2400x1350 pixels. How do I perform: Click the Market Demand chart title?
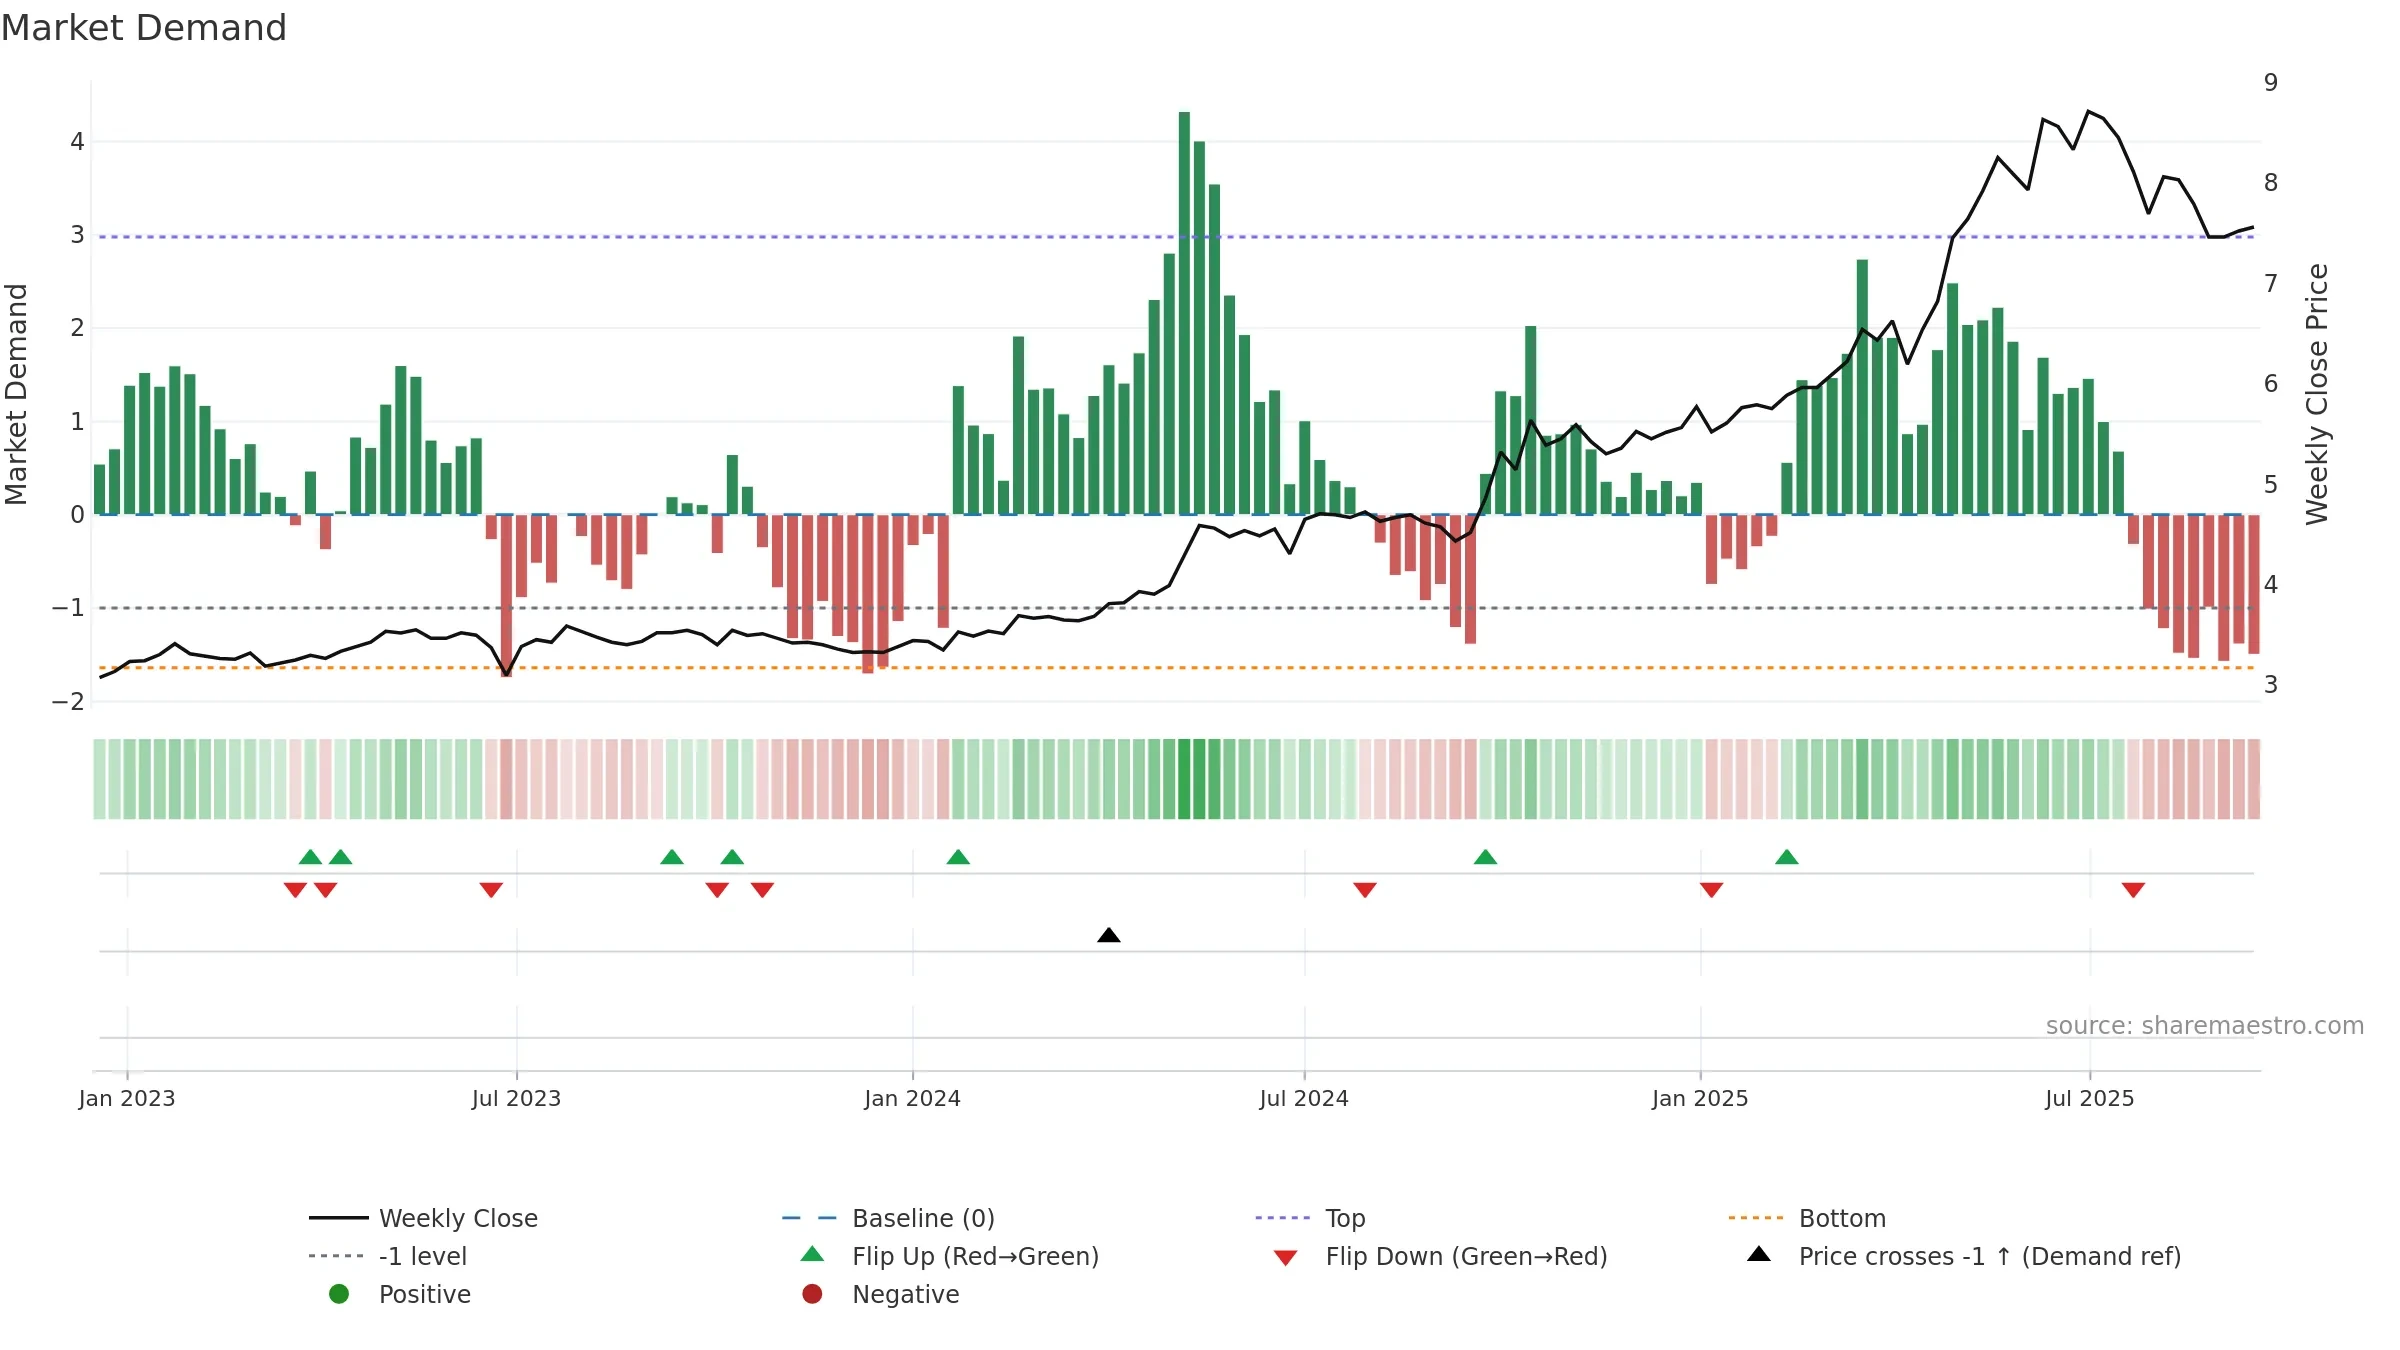[144, 28]
